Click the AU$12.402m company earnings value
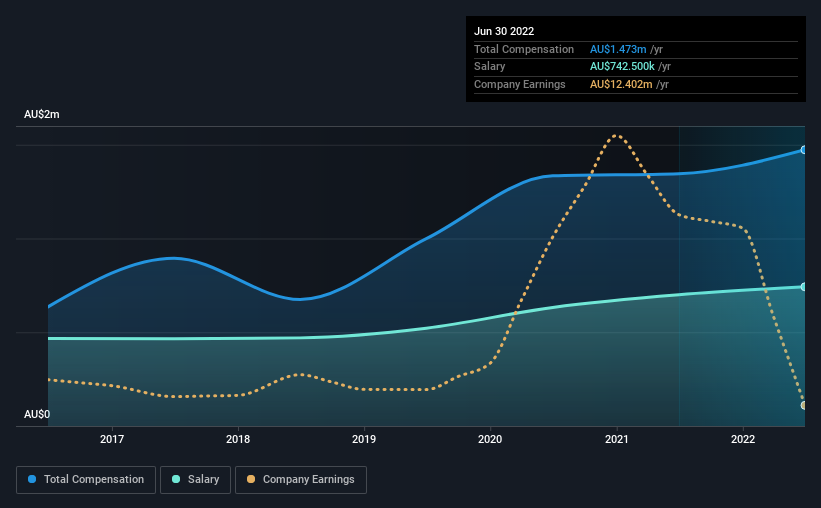Viewport: 821px width, 508px height. pos(622,84)
